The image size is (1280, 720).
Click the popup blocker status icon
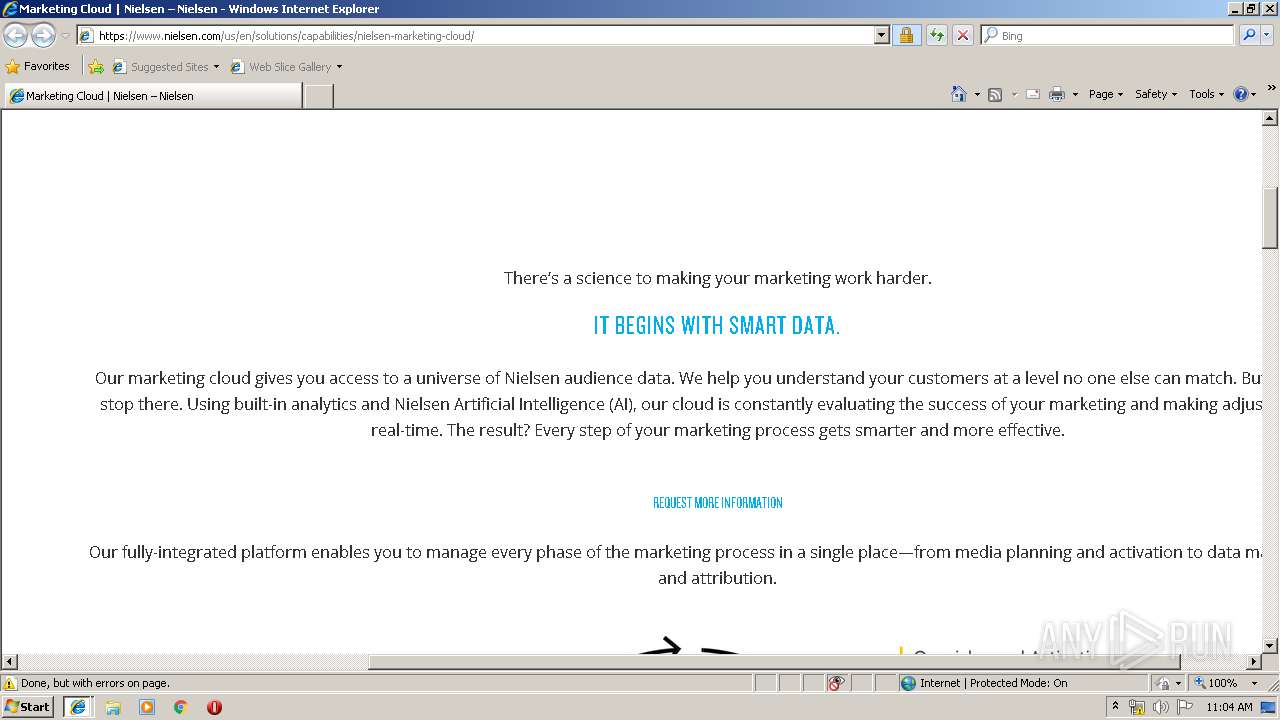[836, 683]
